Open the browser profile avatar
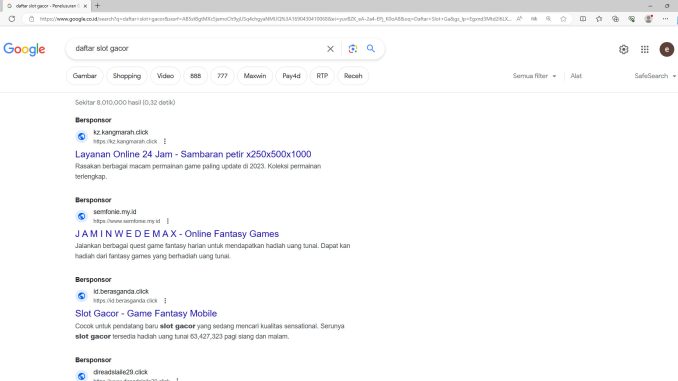The height and width of the screenshot is (381, 678). pos(648,19)
